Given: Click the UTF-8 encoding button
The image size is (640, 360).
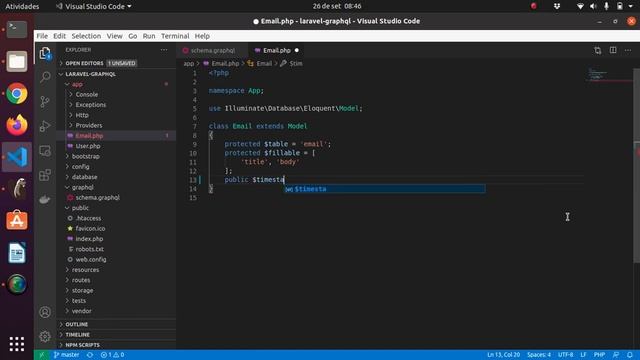Looking at the screenshot, I should point(565,355).
